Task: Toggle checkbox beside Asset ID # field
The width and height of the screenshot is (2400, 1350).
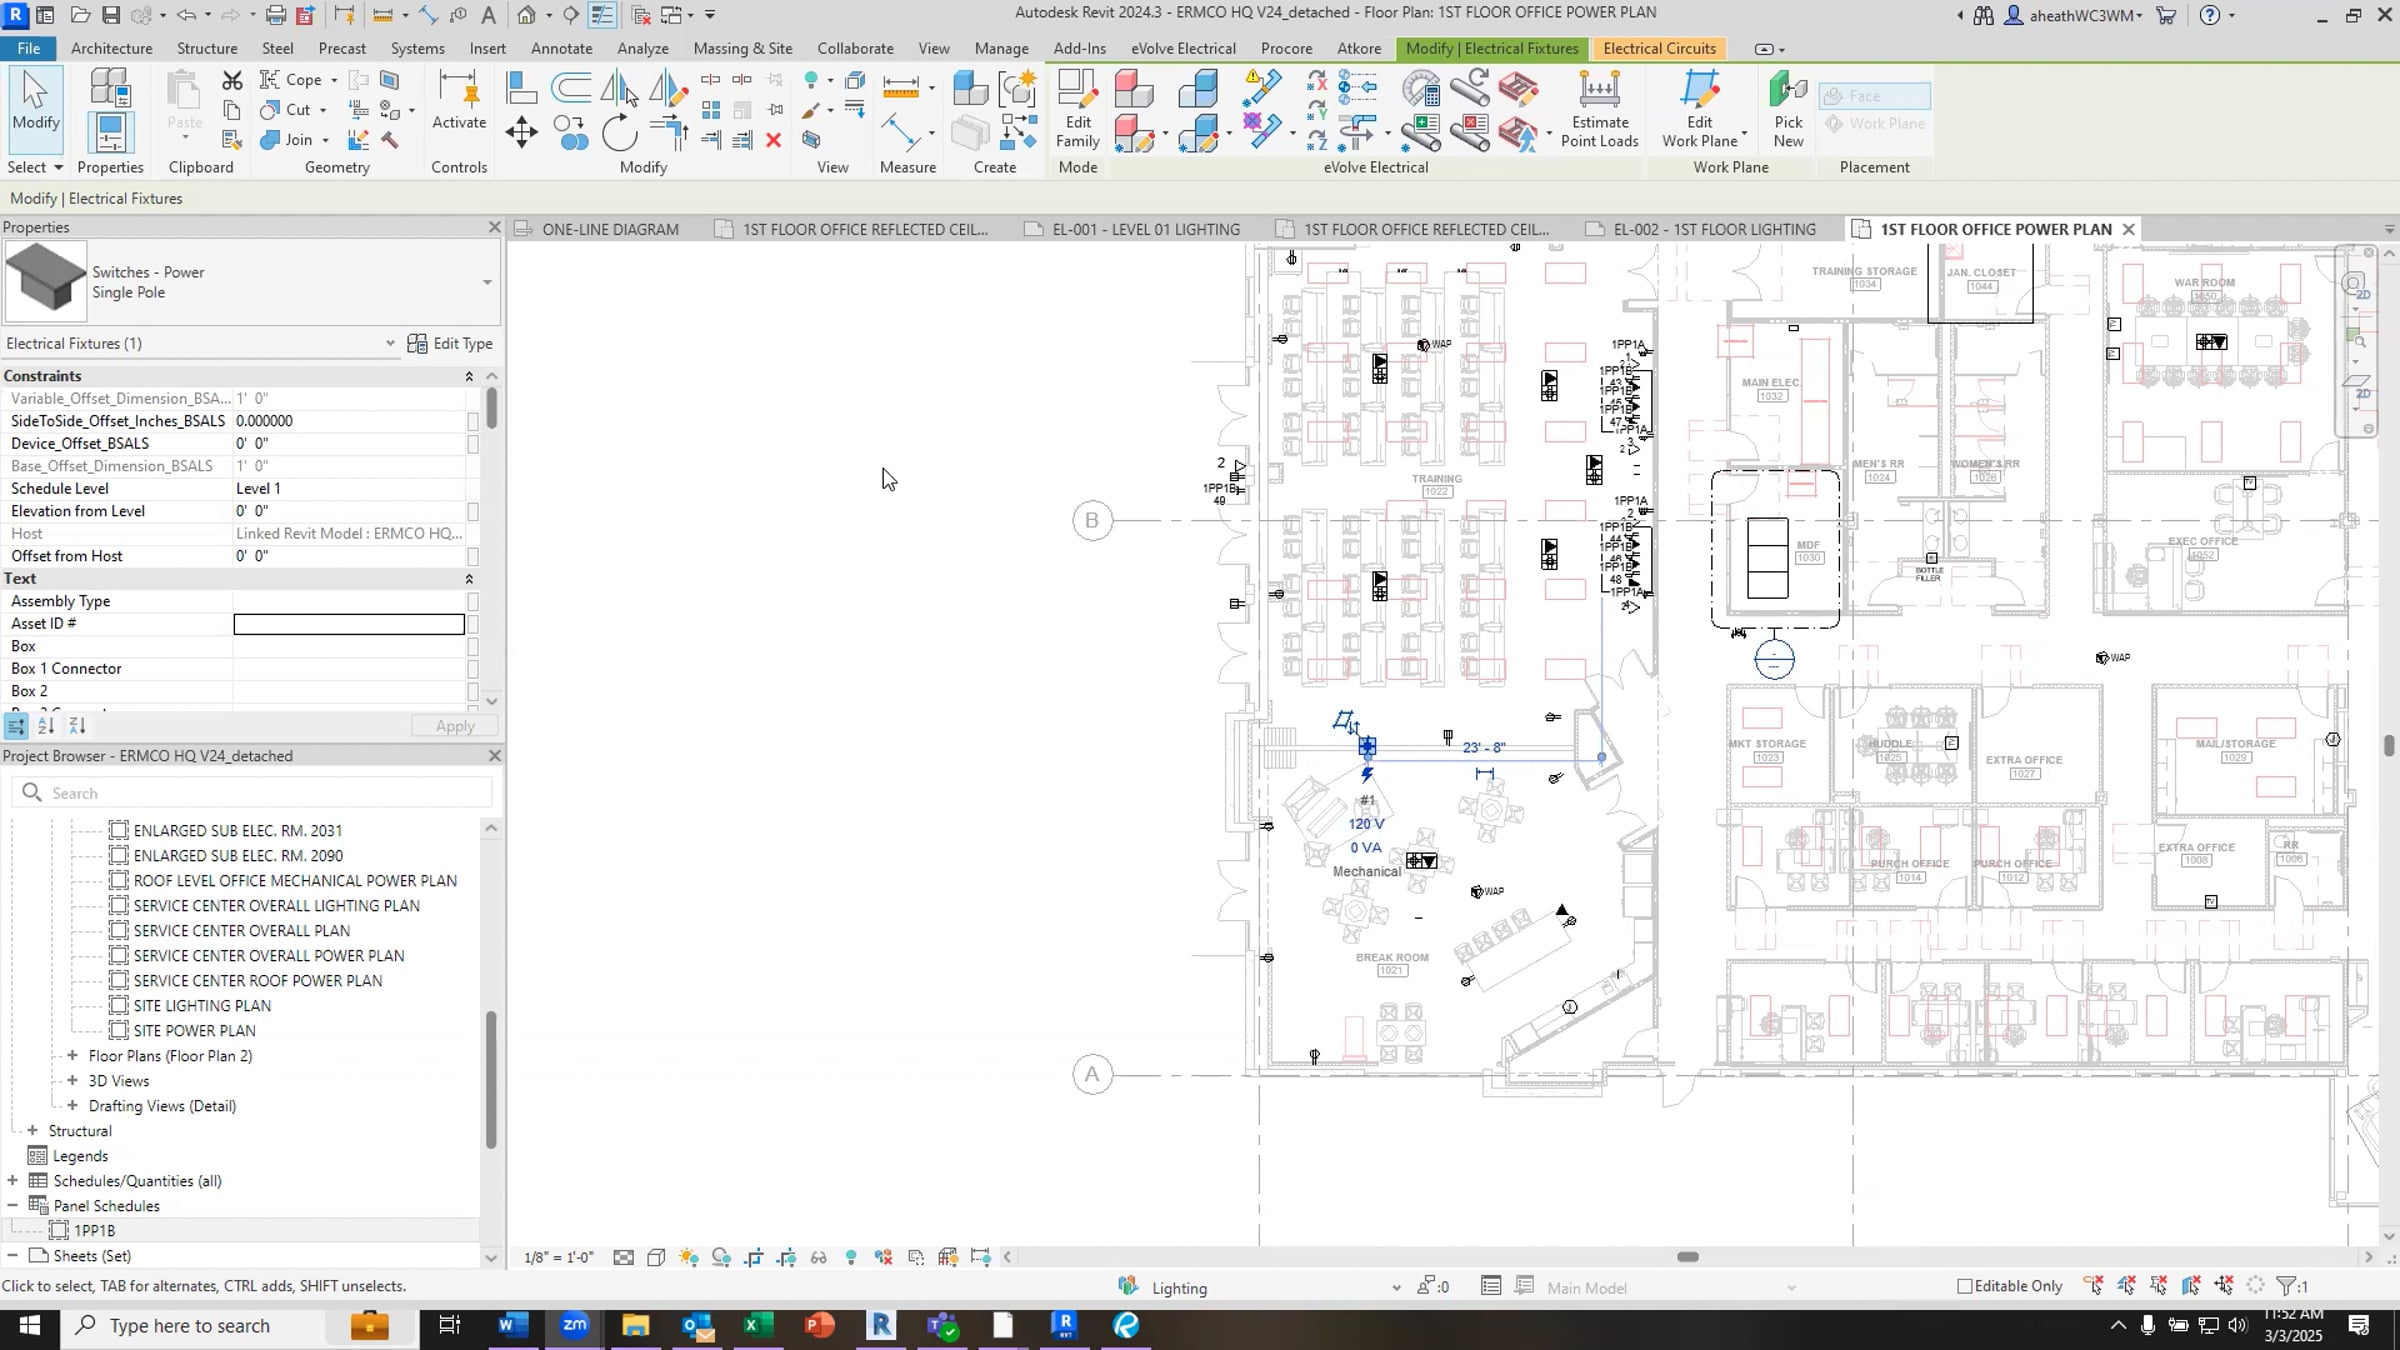Action: click(x=473, y=624)
